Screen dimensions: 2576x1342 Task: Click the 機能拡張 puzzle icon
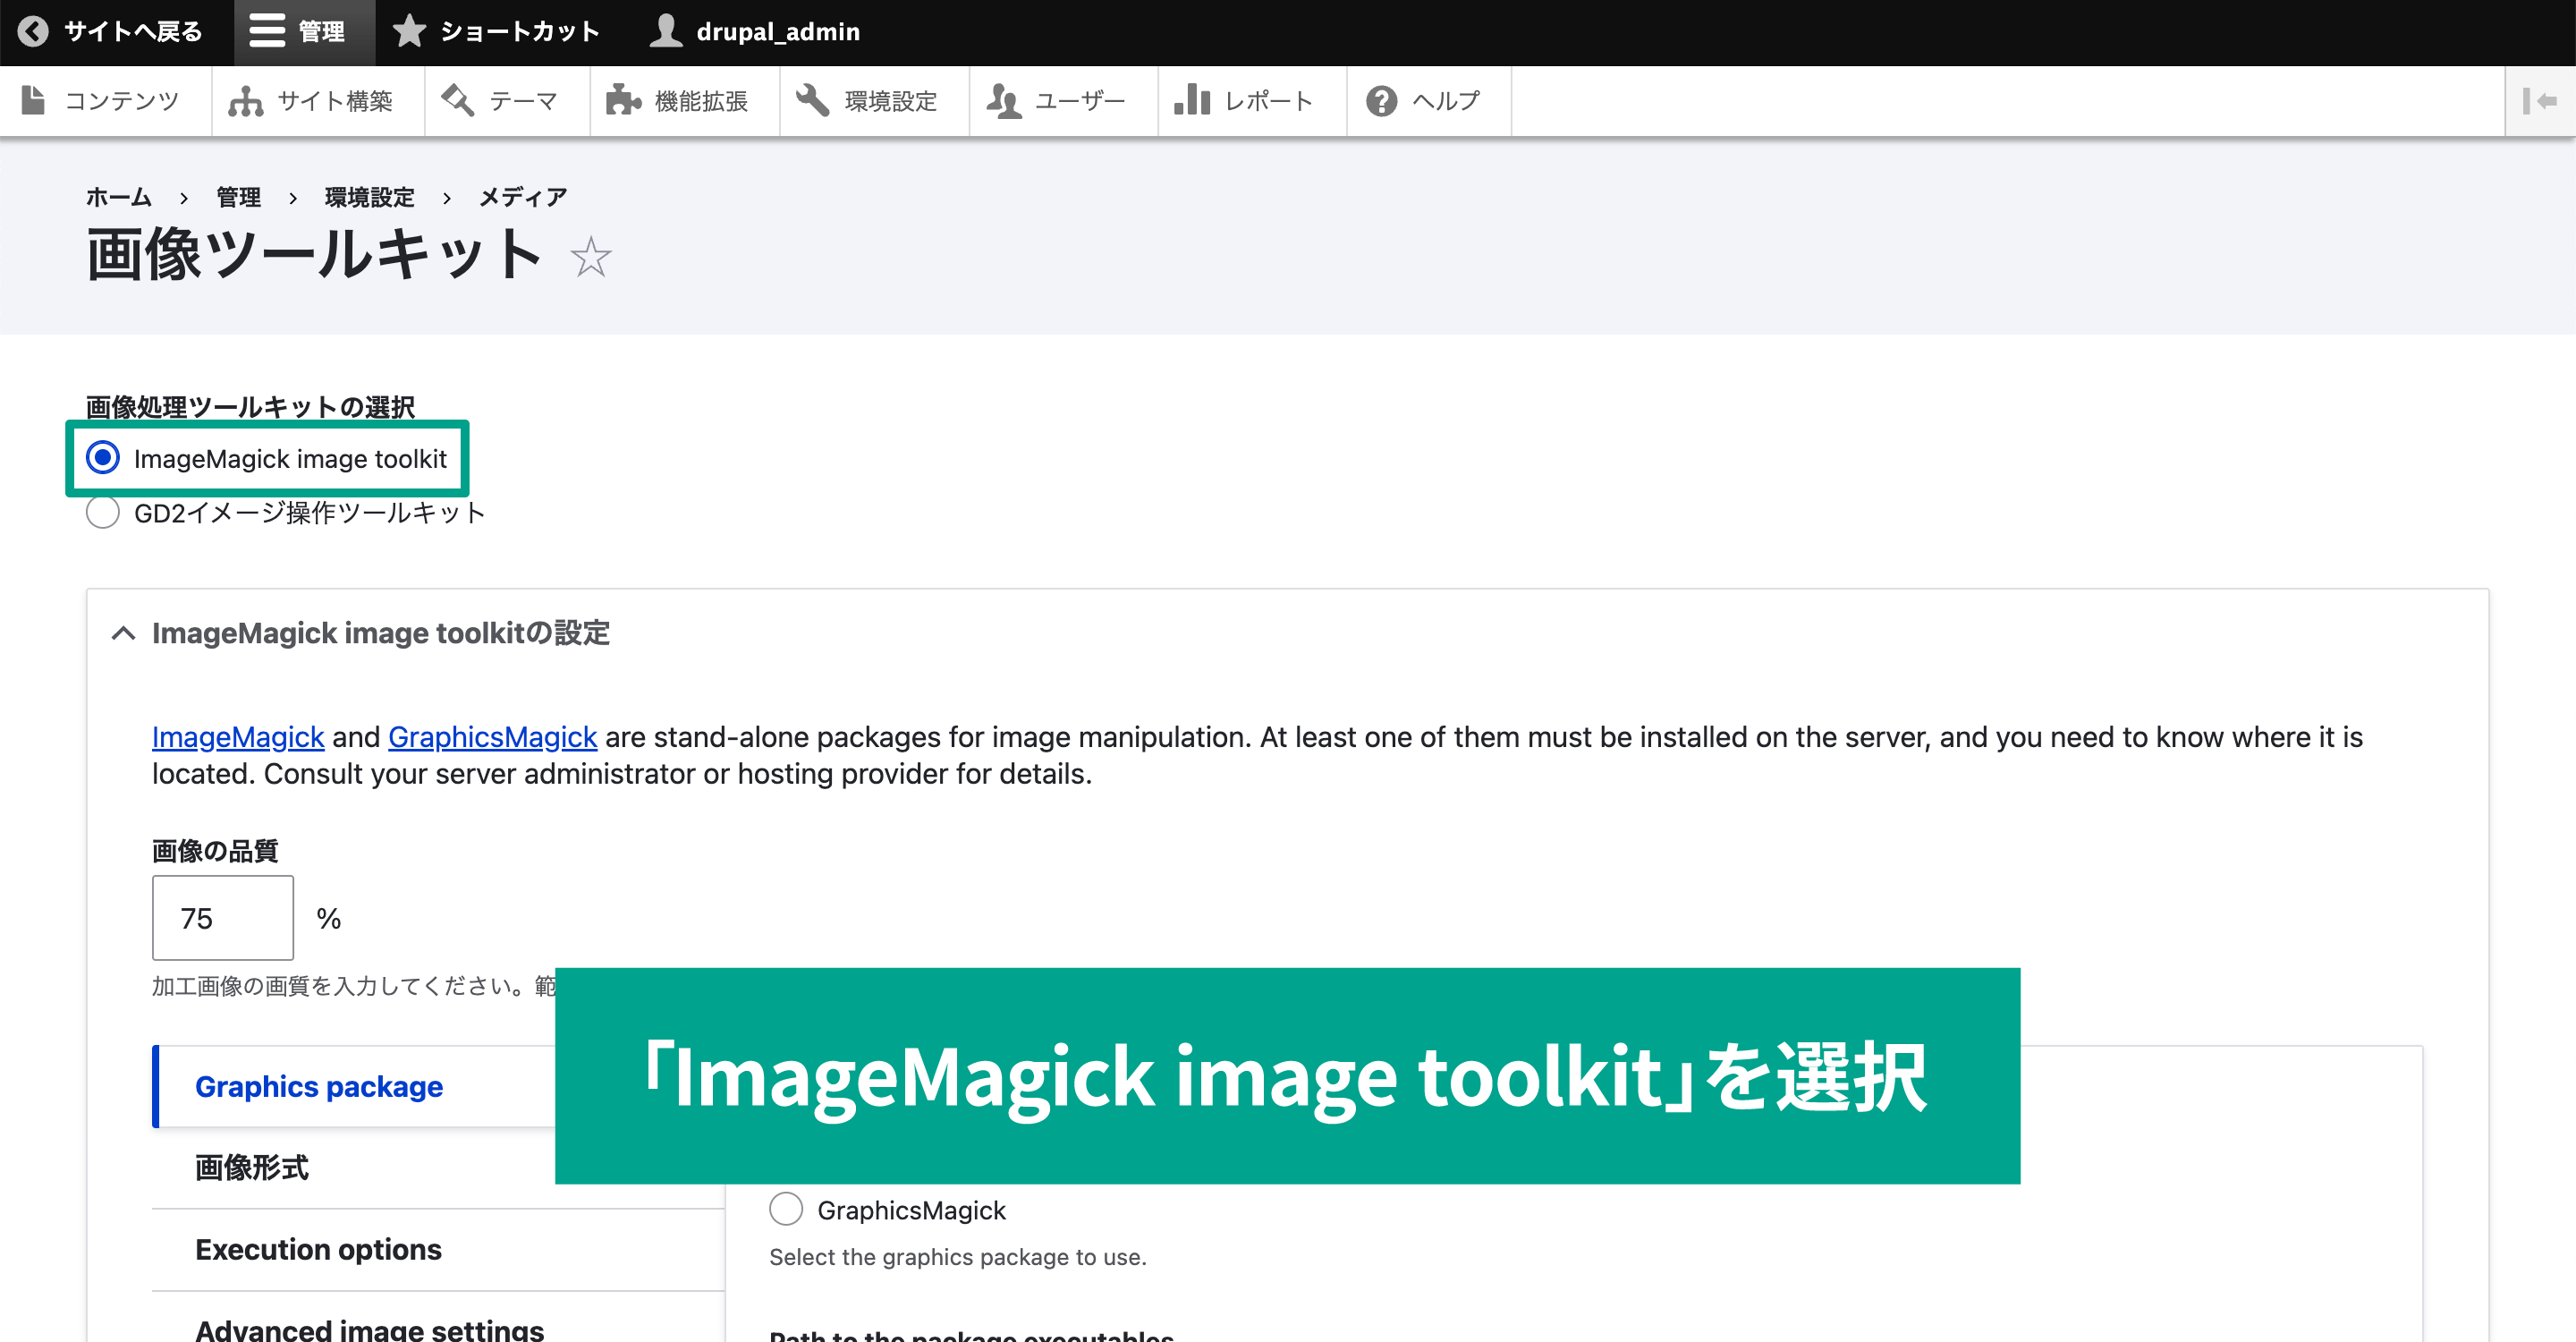coord(623,100)
